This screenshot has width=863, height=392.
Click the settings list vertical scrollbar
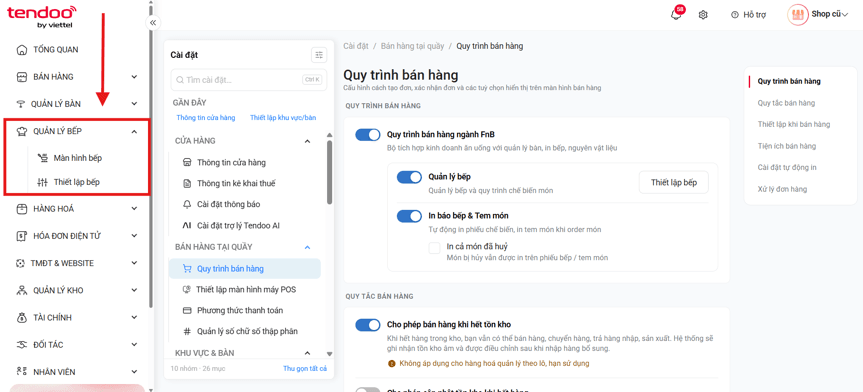(x=329, y=173)
